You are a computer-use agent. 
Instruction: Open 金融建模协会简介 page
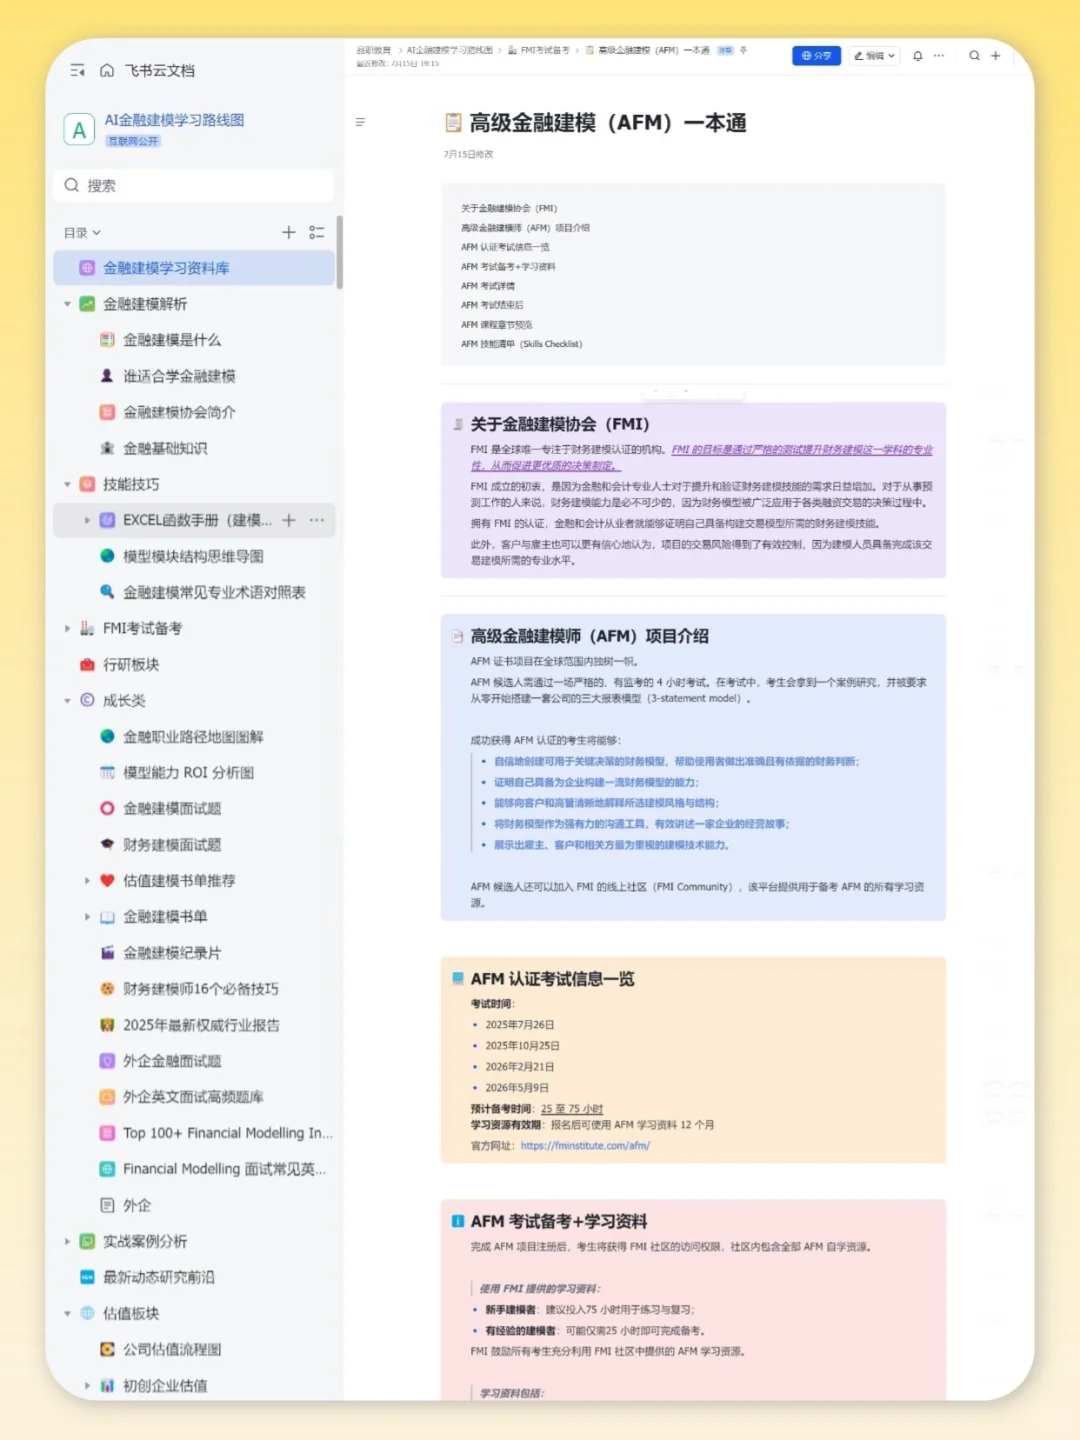(179, 412)
